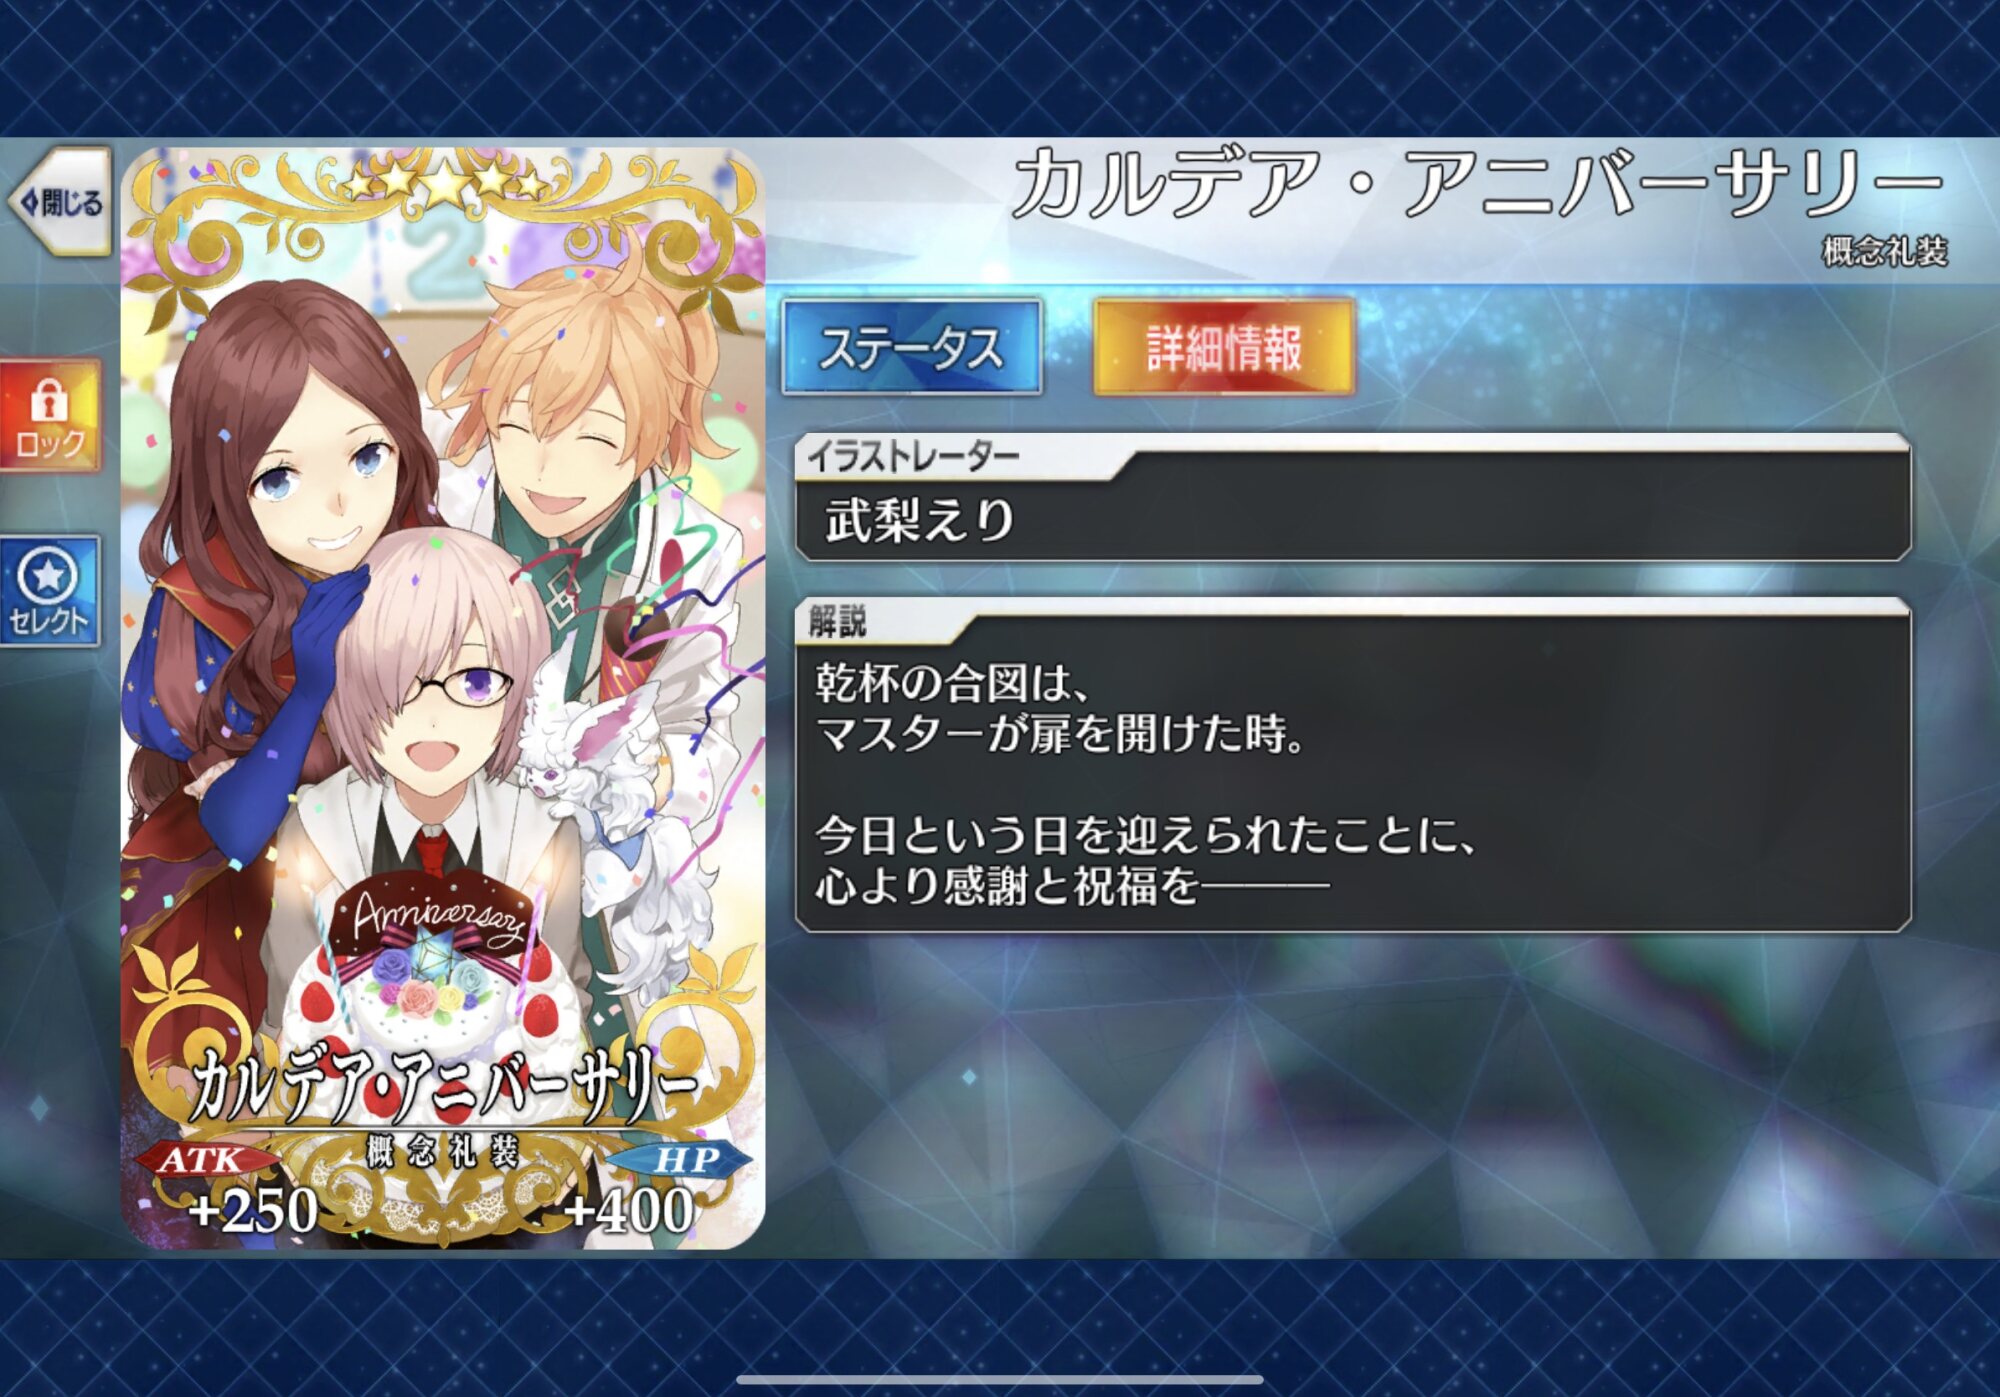Tap the 概念礼装 label under title
Viewport: 2000px width, 1397px height.
coord(1884,251)
